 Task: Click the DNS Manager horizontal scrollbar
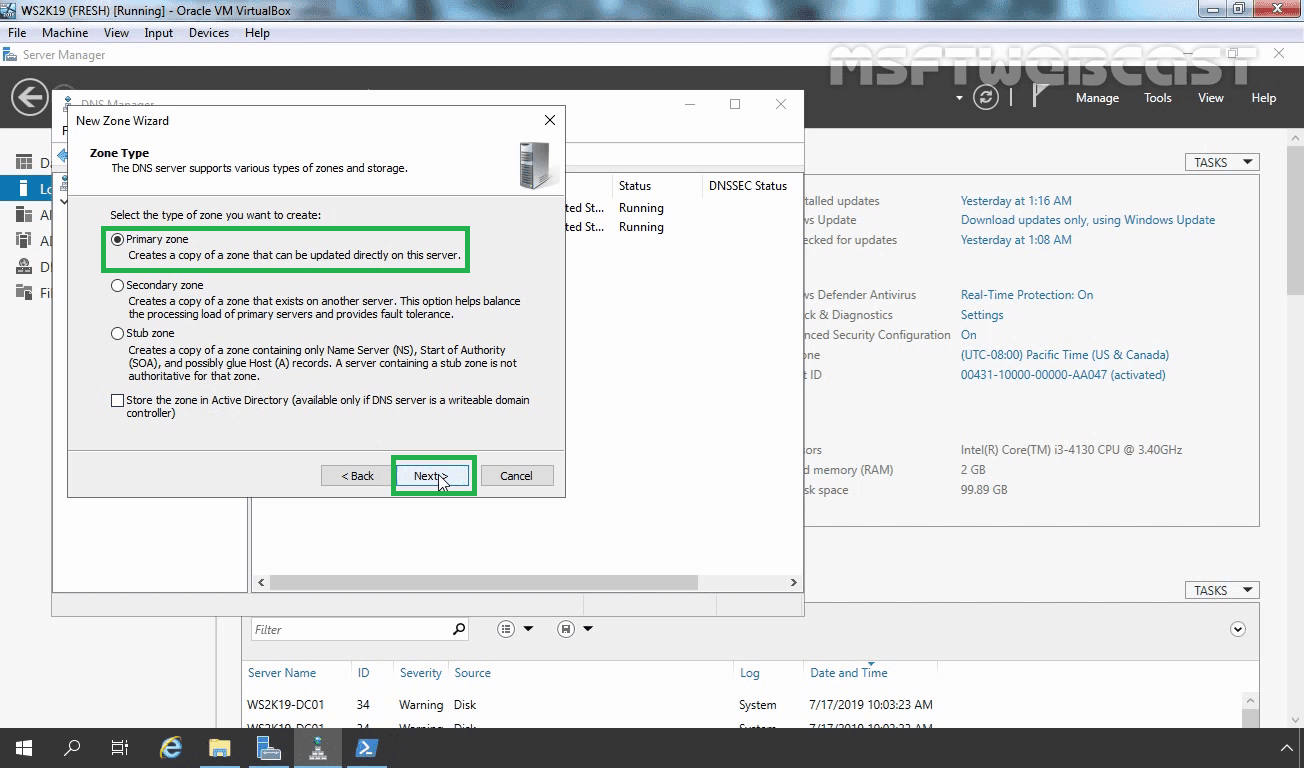click(484, 582)
